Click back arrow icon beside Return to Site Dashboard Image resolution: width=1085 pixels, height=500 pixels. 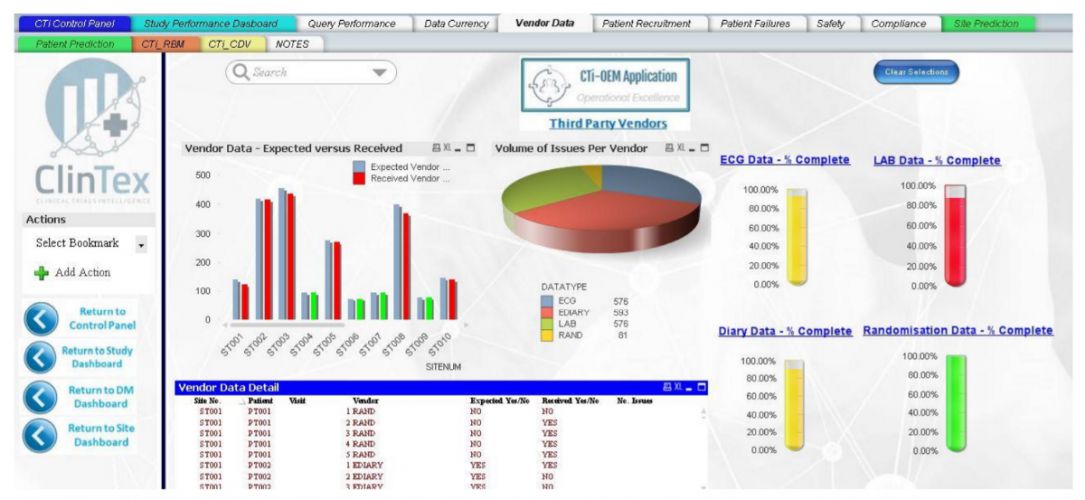(x=41, y=436)
